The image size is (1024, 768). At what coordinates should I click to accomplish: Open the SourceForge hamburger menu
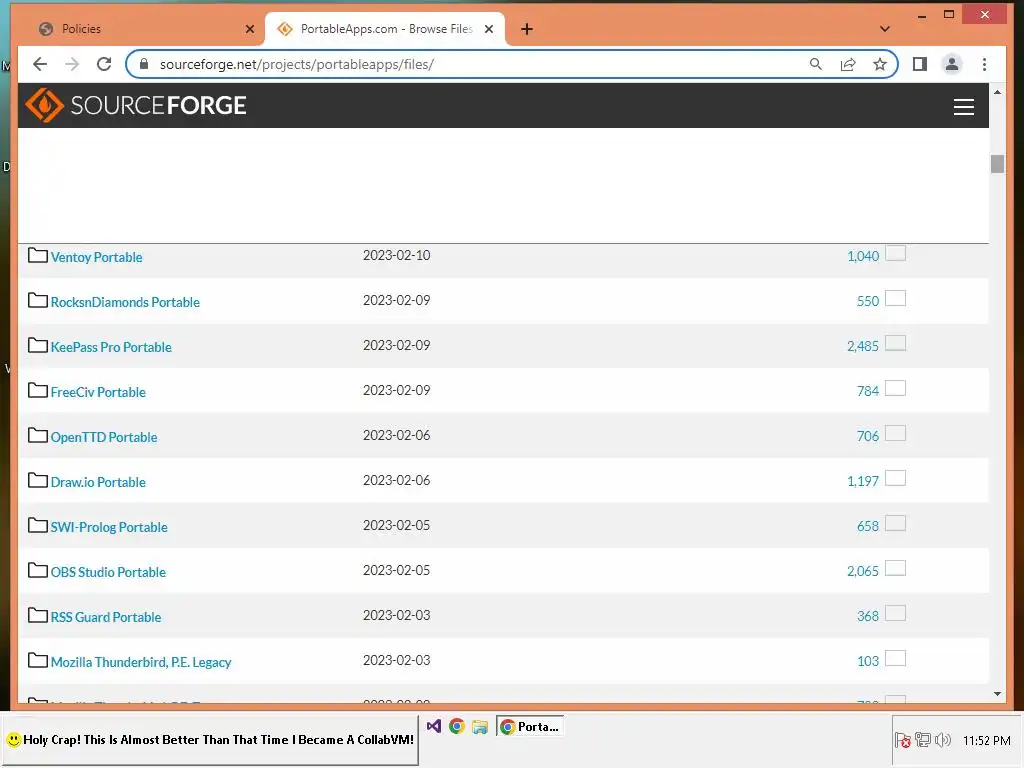point(963,106)
